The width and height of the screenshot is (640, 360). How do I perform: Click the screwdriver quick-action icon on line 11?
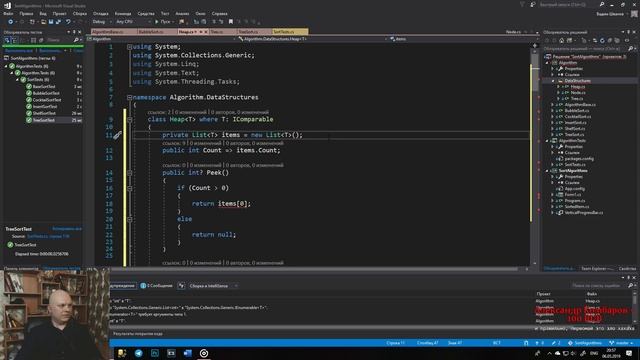tap(117, 135)
